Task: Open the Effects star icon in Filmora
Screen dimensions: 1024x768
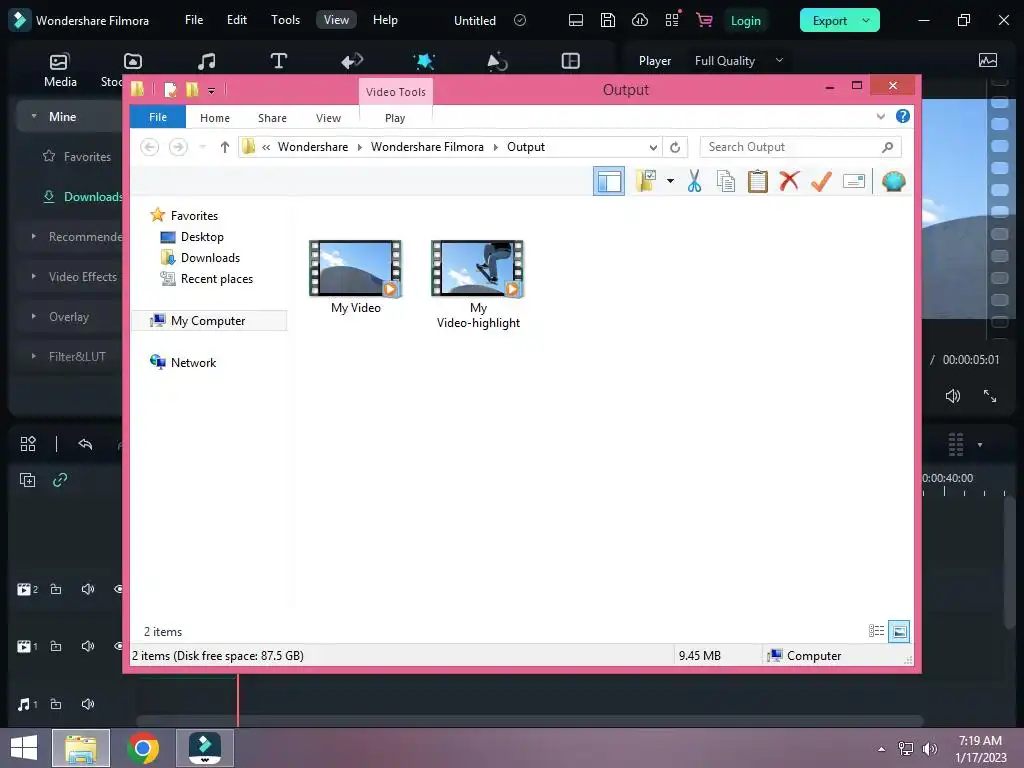Action: [x=424, y=61]
